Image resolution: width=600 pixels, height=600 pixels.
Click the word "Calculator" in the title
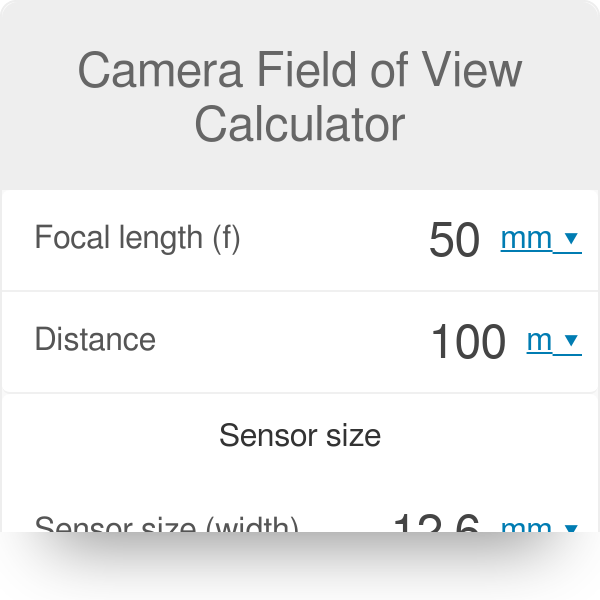[300, 125]
